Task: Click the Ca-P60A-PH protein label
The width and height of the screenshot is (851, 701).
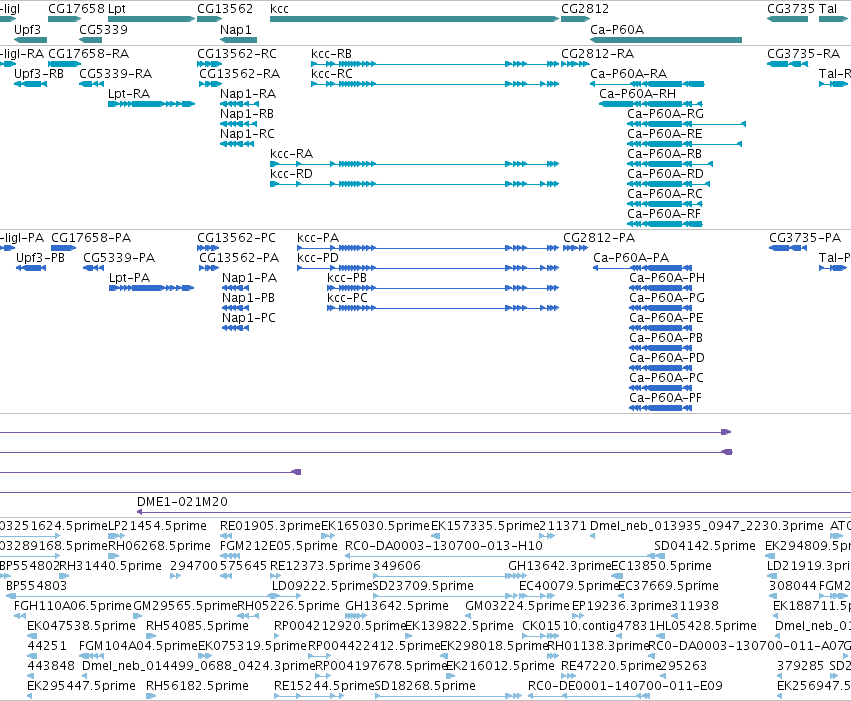Action: (667, 278)
